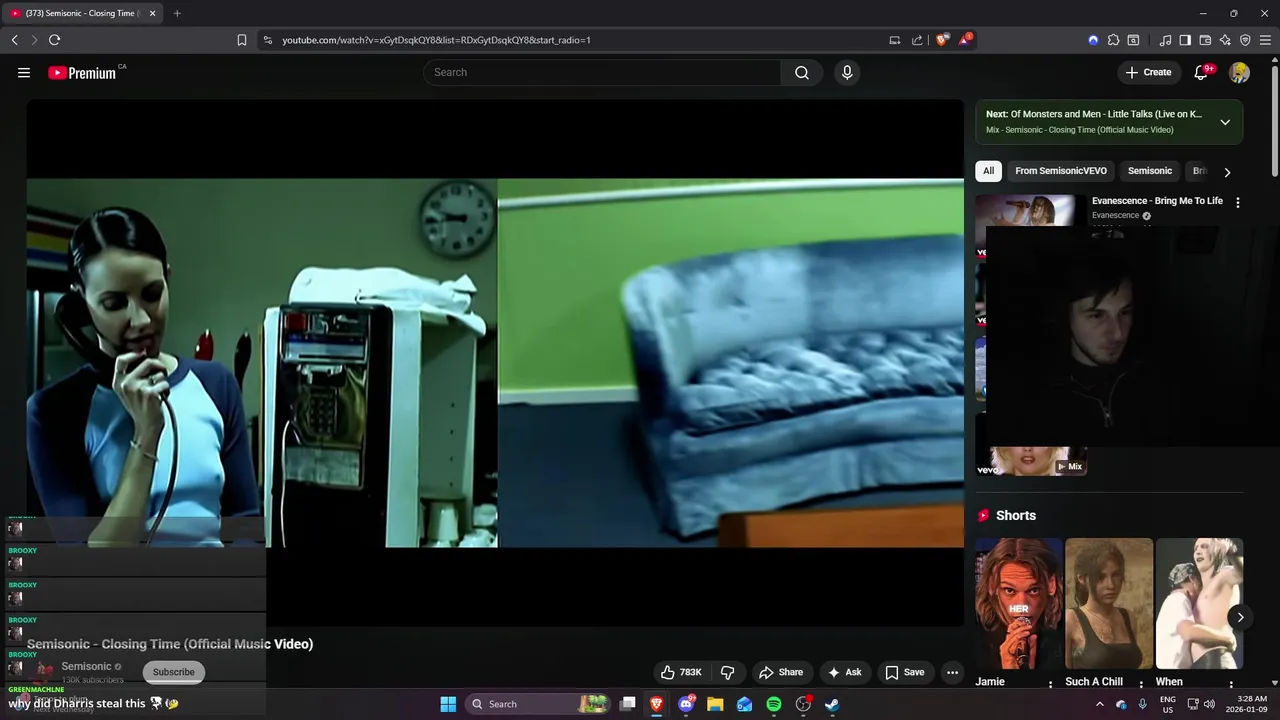Open Semisonic channel name link

[86, 666]
